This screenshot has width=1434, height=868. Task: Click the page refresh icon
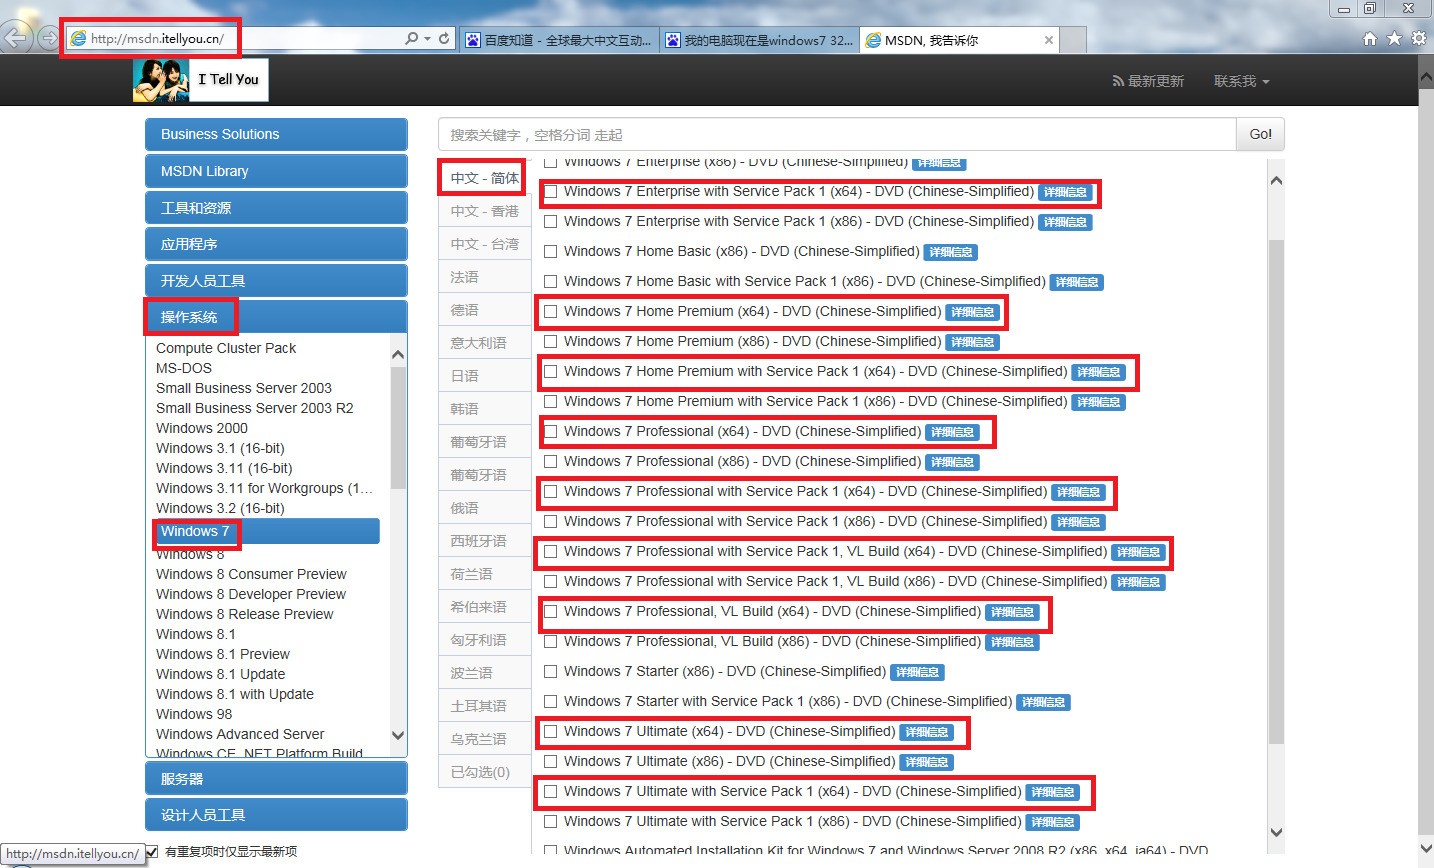444,38
